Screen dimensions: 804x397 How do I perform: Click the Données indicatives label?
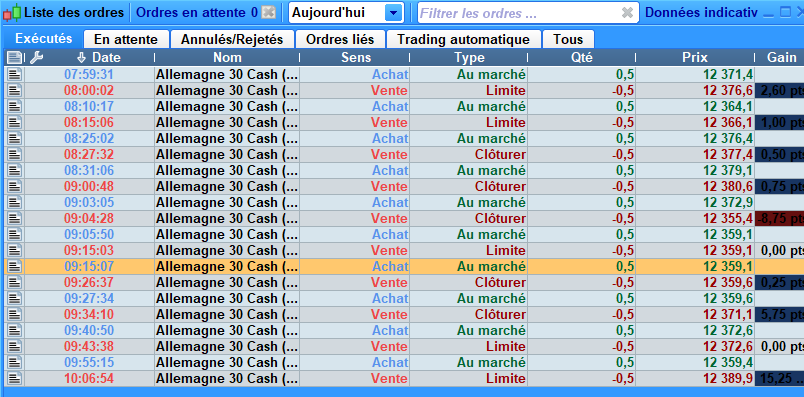coord(701,12)
